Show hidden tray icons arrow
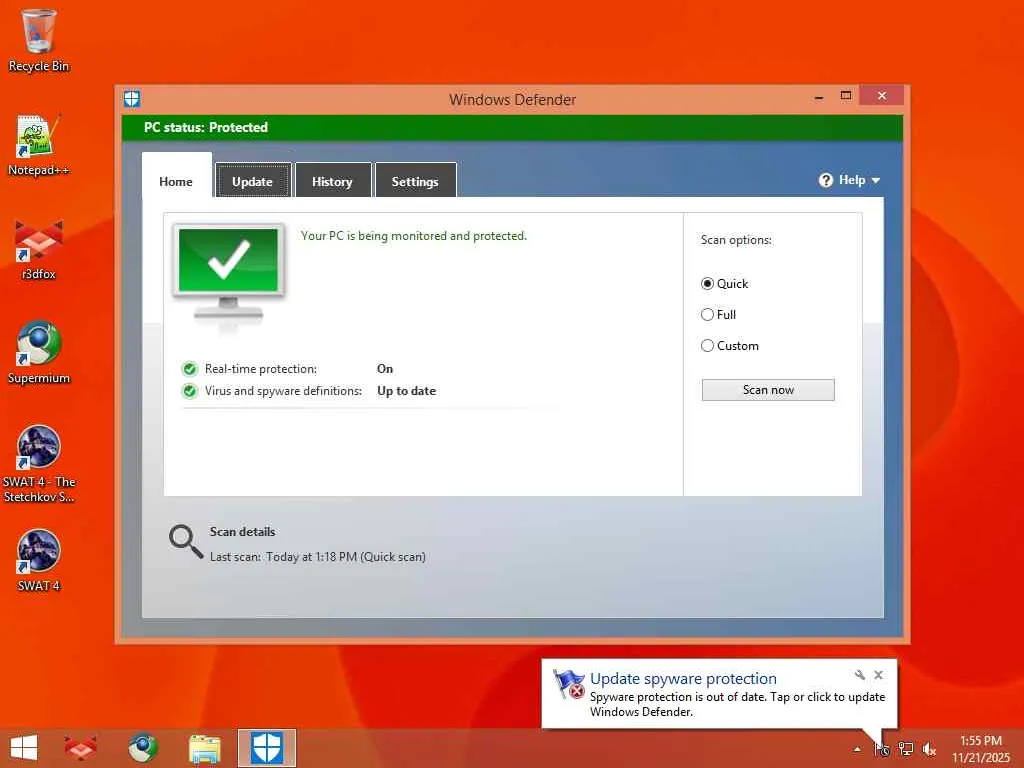 pyautogui.click(x=857, y=749)
